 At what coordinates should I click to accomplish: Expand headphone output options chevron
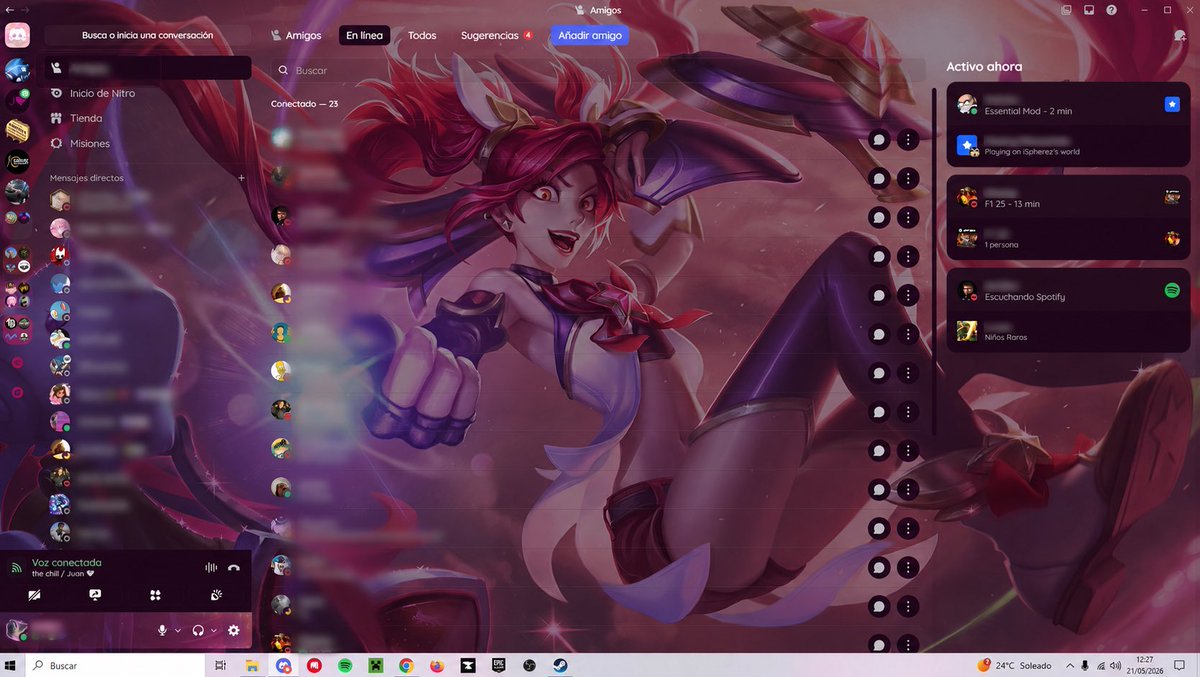214,631
